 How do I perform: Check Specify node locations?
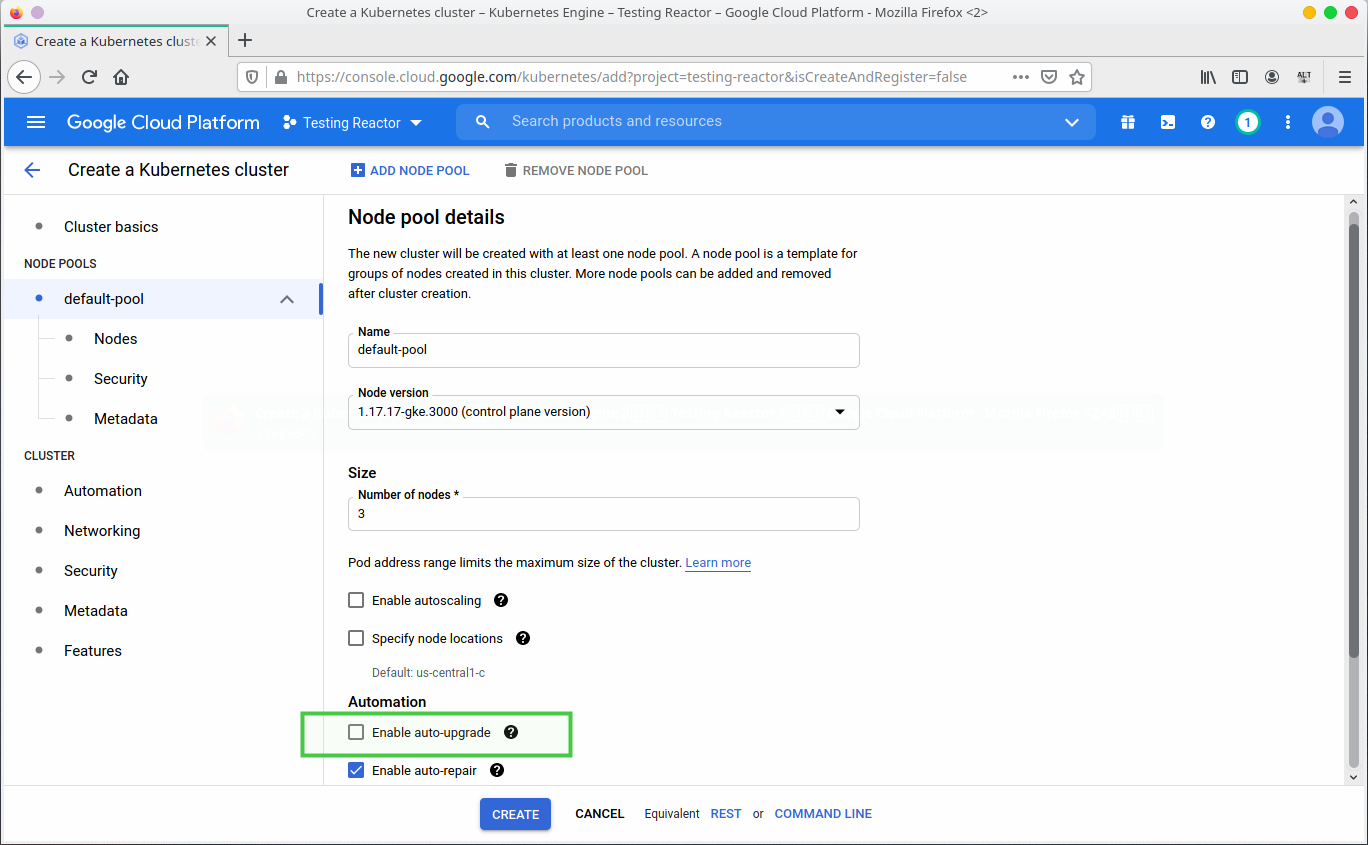click(356, 639)
